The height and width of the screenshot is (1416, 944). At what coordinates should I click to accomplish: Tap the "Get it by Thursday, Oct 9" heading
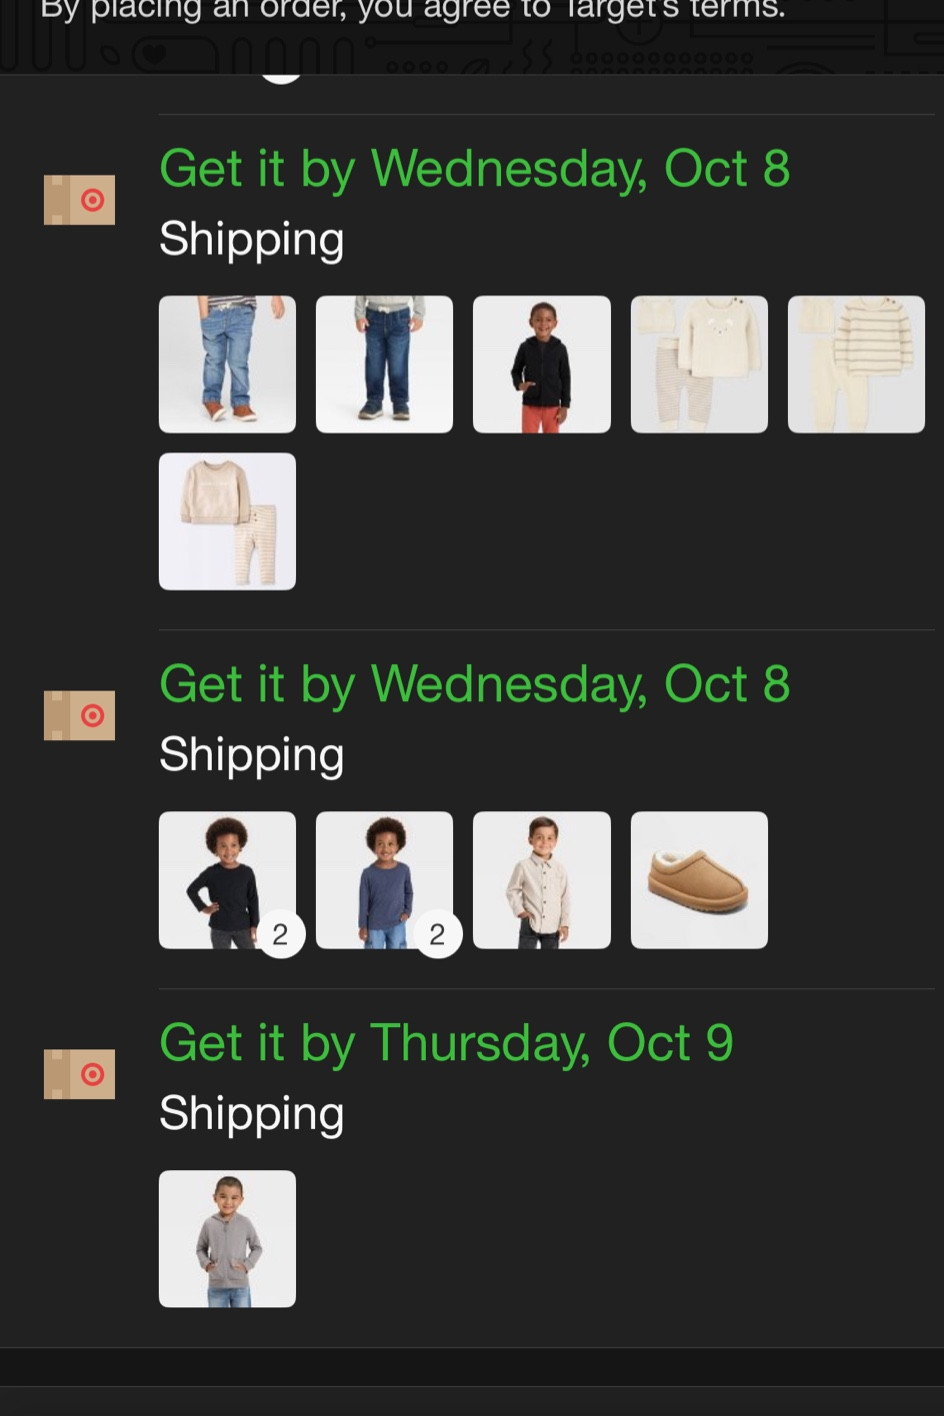point(446,1043)
